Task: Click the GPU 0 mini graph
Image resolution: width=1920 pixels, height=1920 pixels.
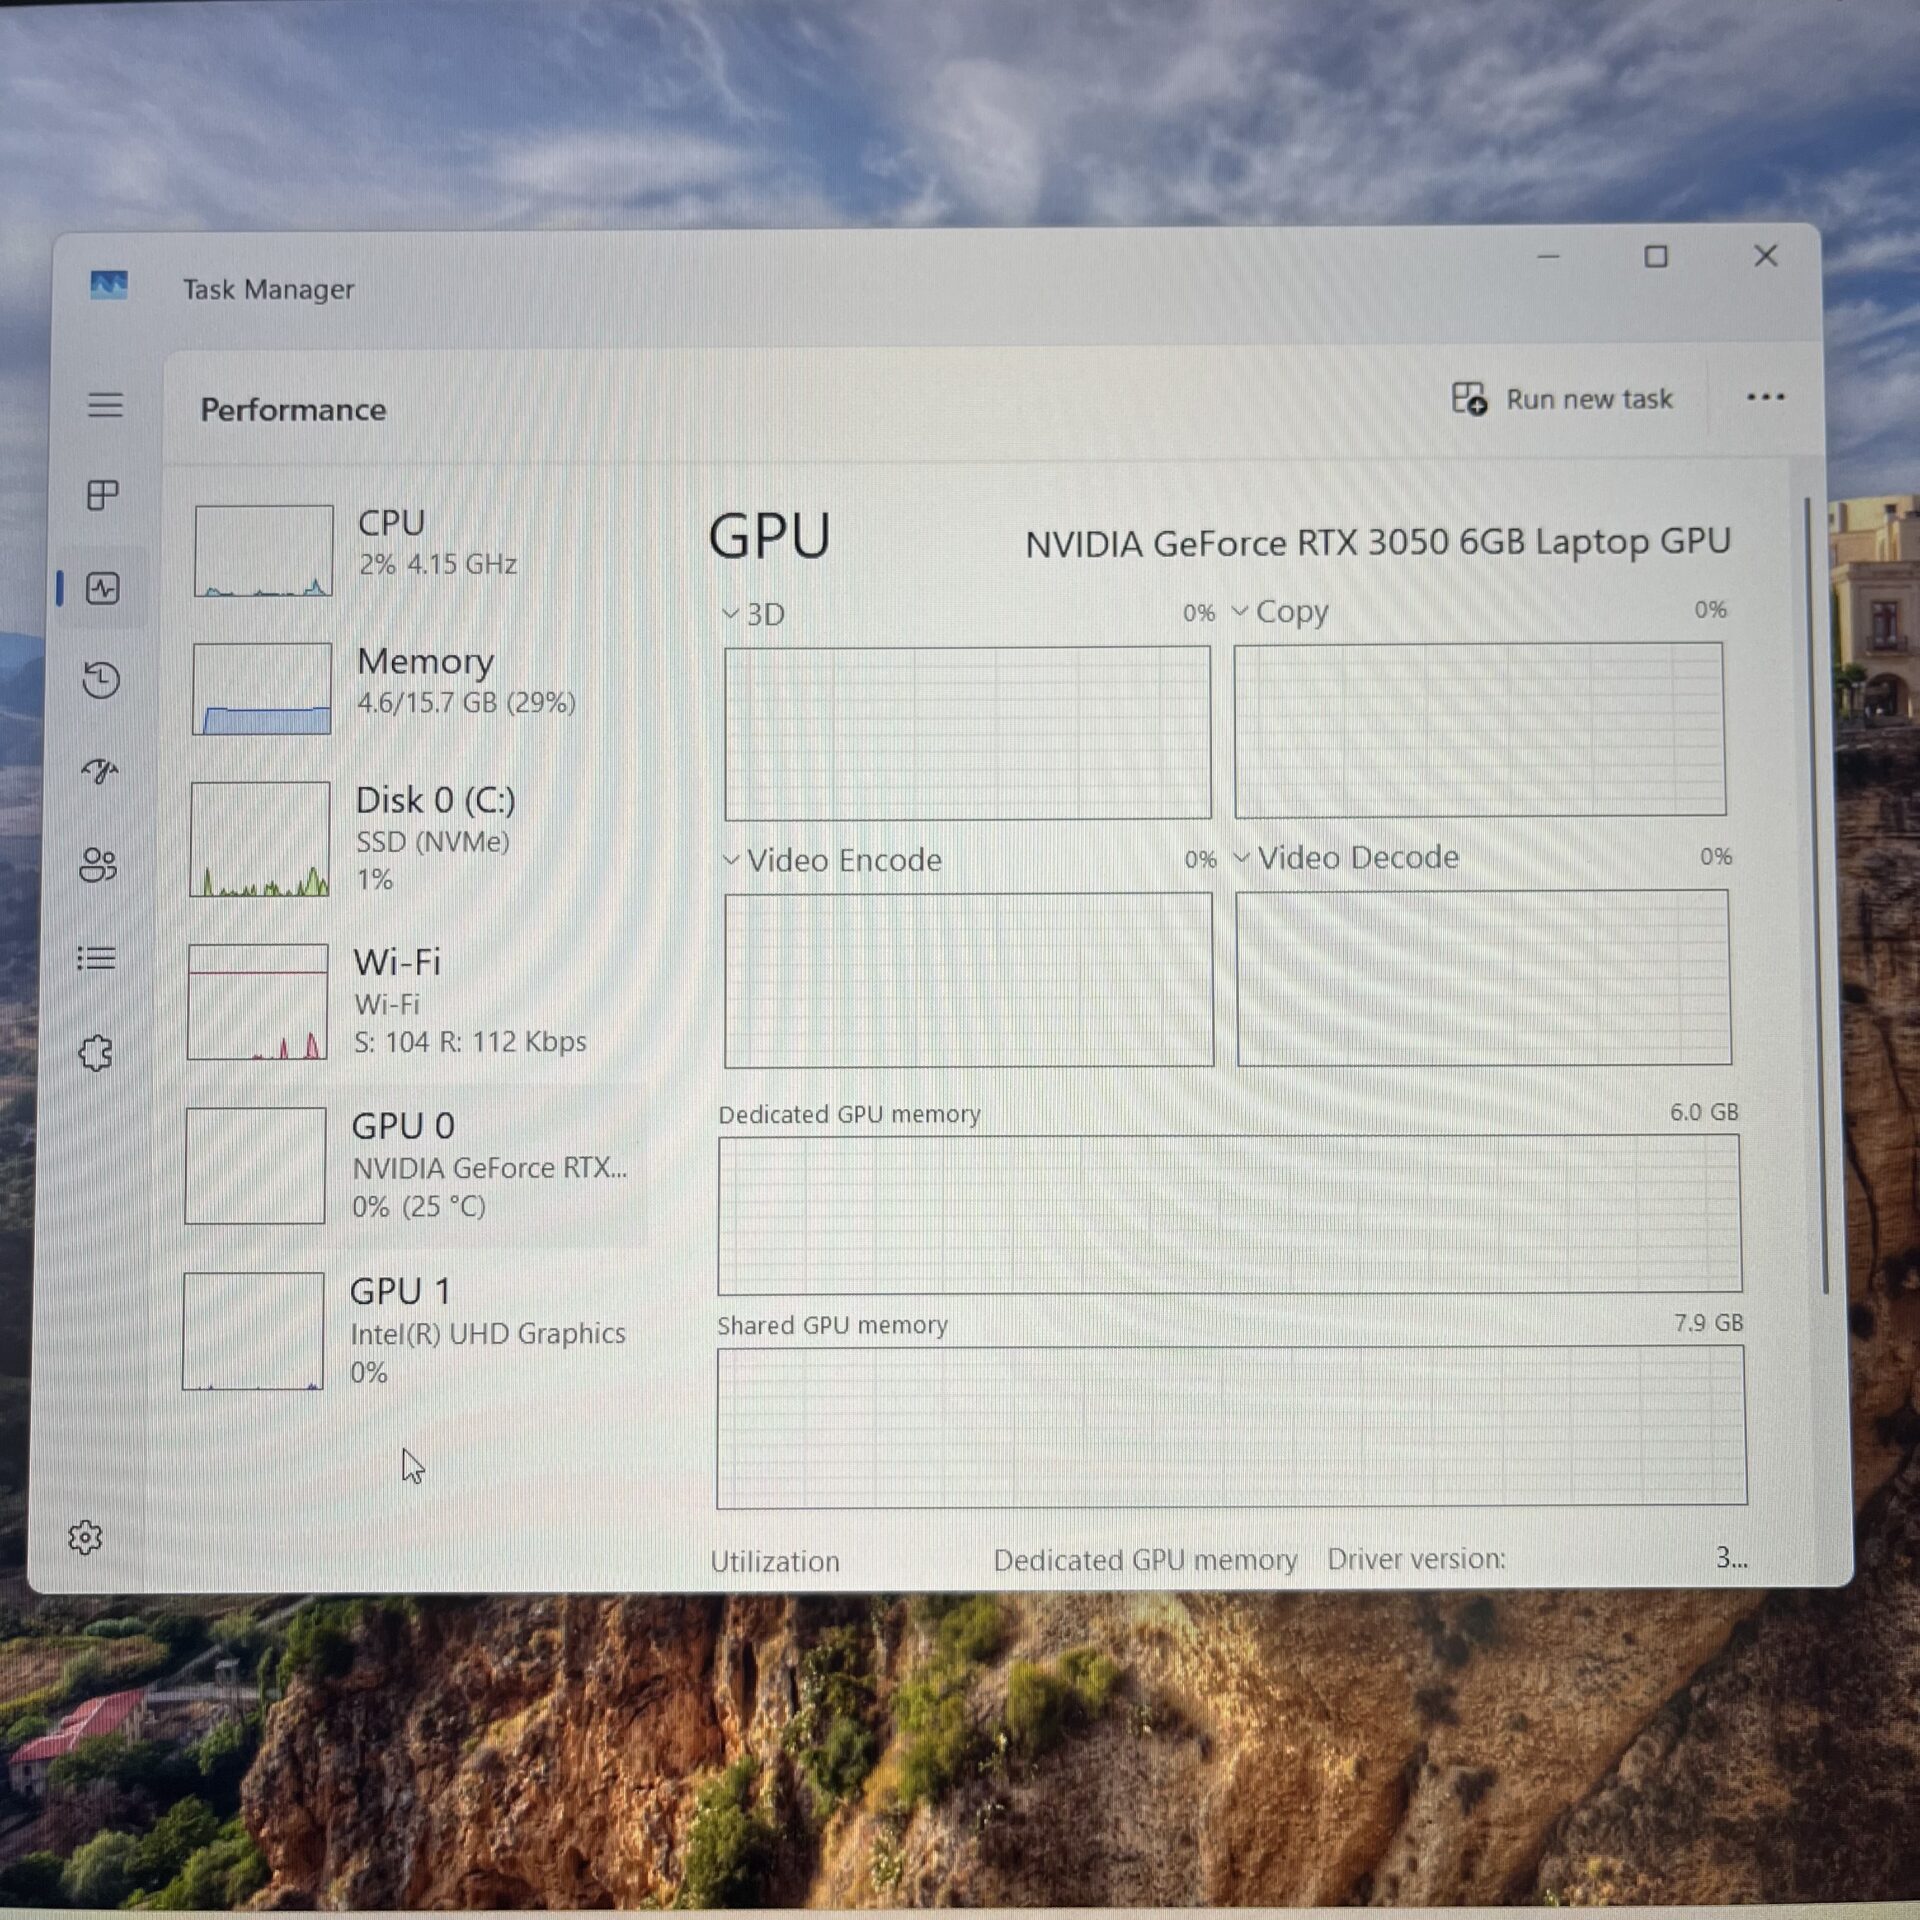Action: click(x=255, y=1166)
